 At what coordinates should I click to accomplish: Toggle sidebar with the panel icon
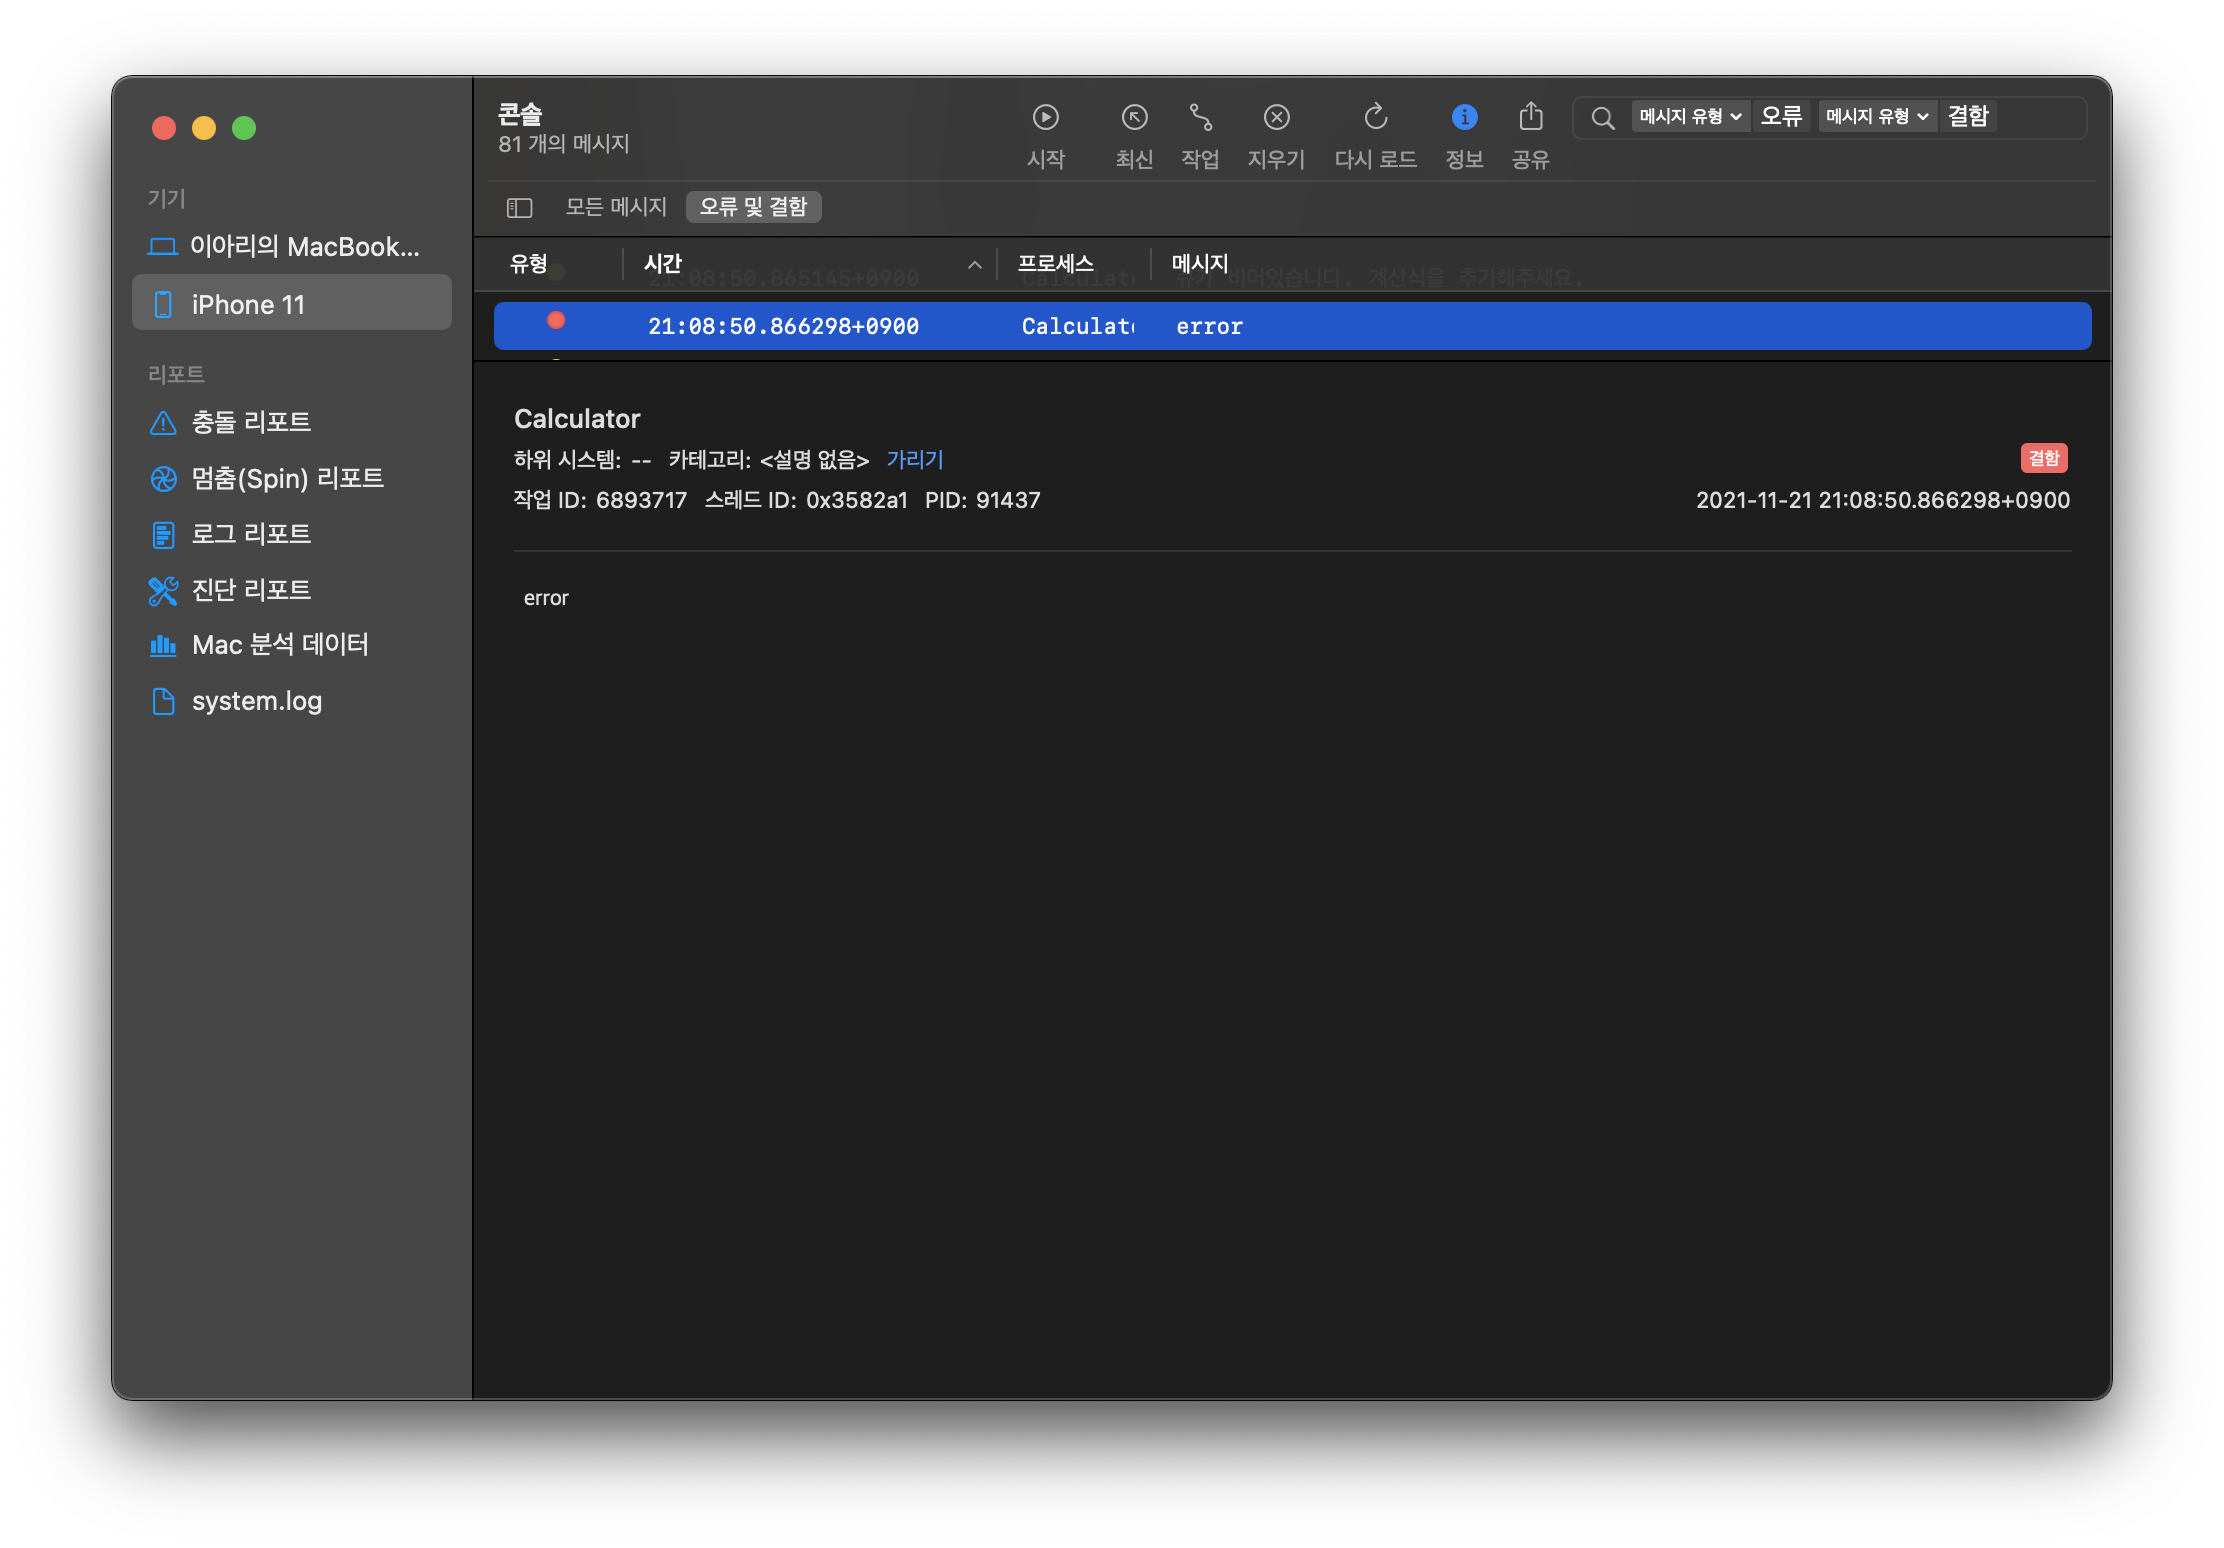519,208
